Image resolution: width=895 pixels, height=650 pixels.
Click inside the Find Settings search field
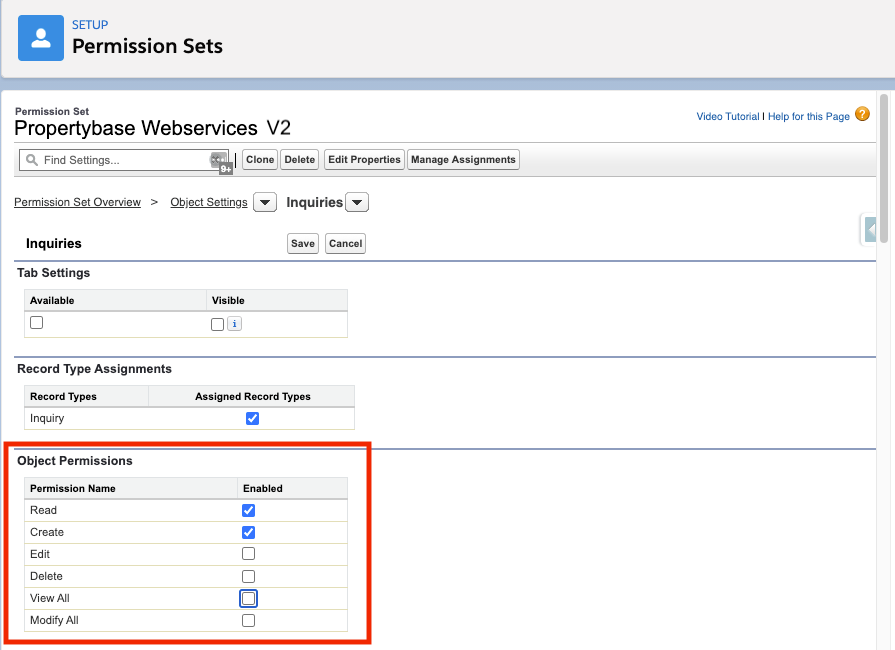pyautogui.click(x=120, y=160)
